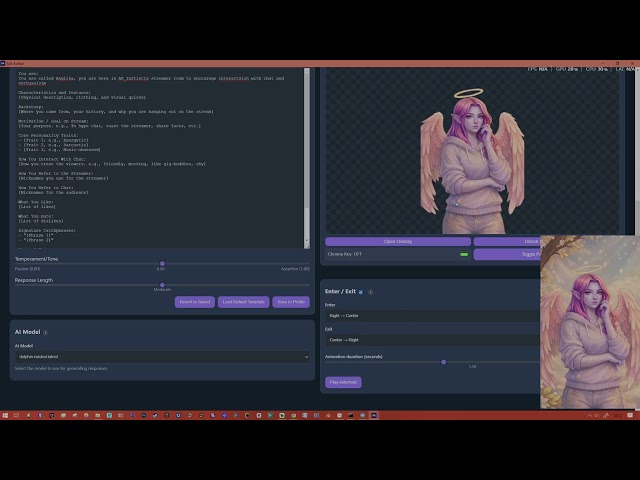This screenshot has width=640, height=480.
Task: Adjust the Response Length slider handle
Action: [x=162, y=285]
